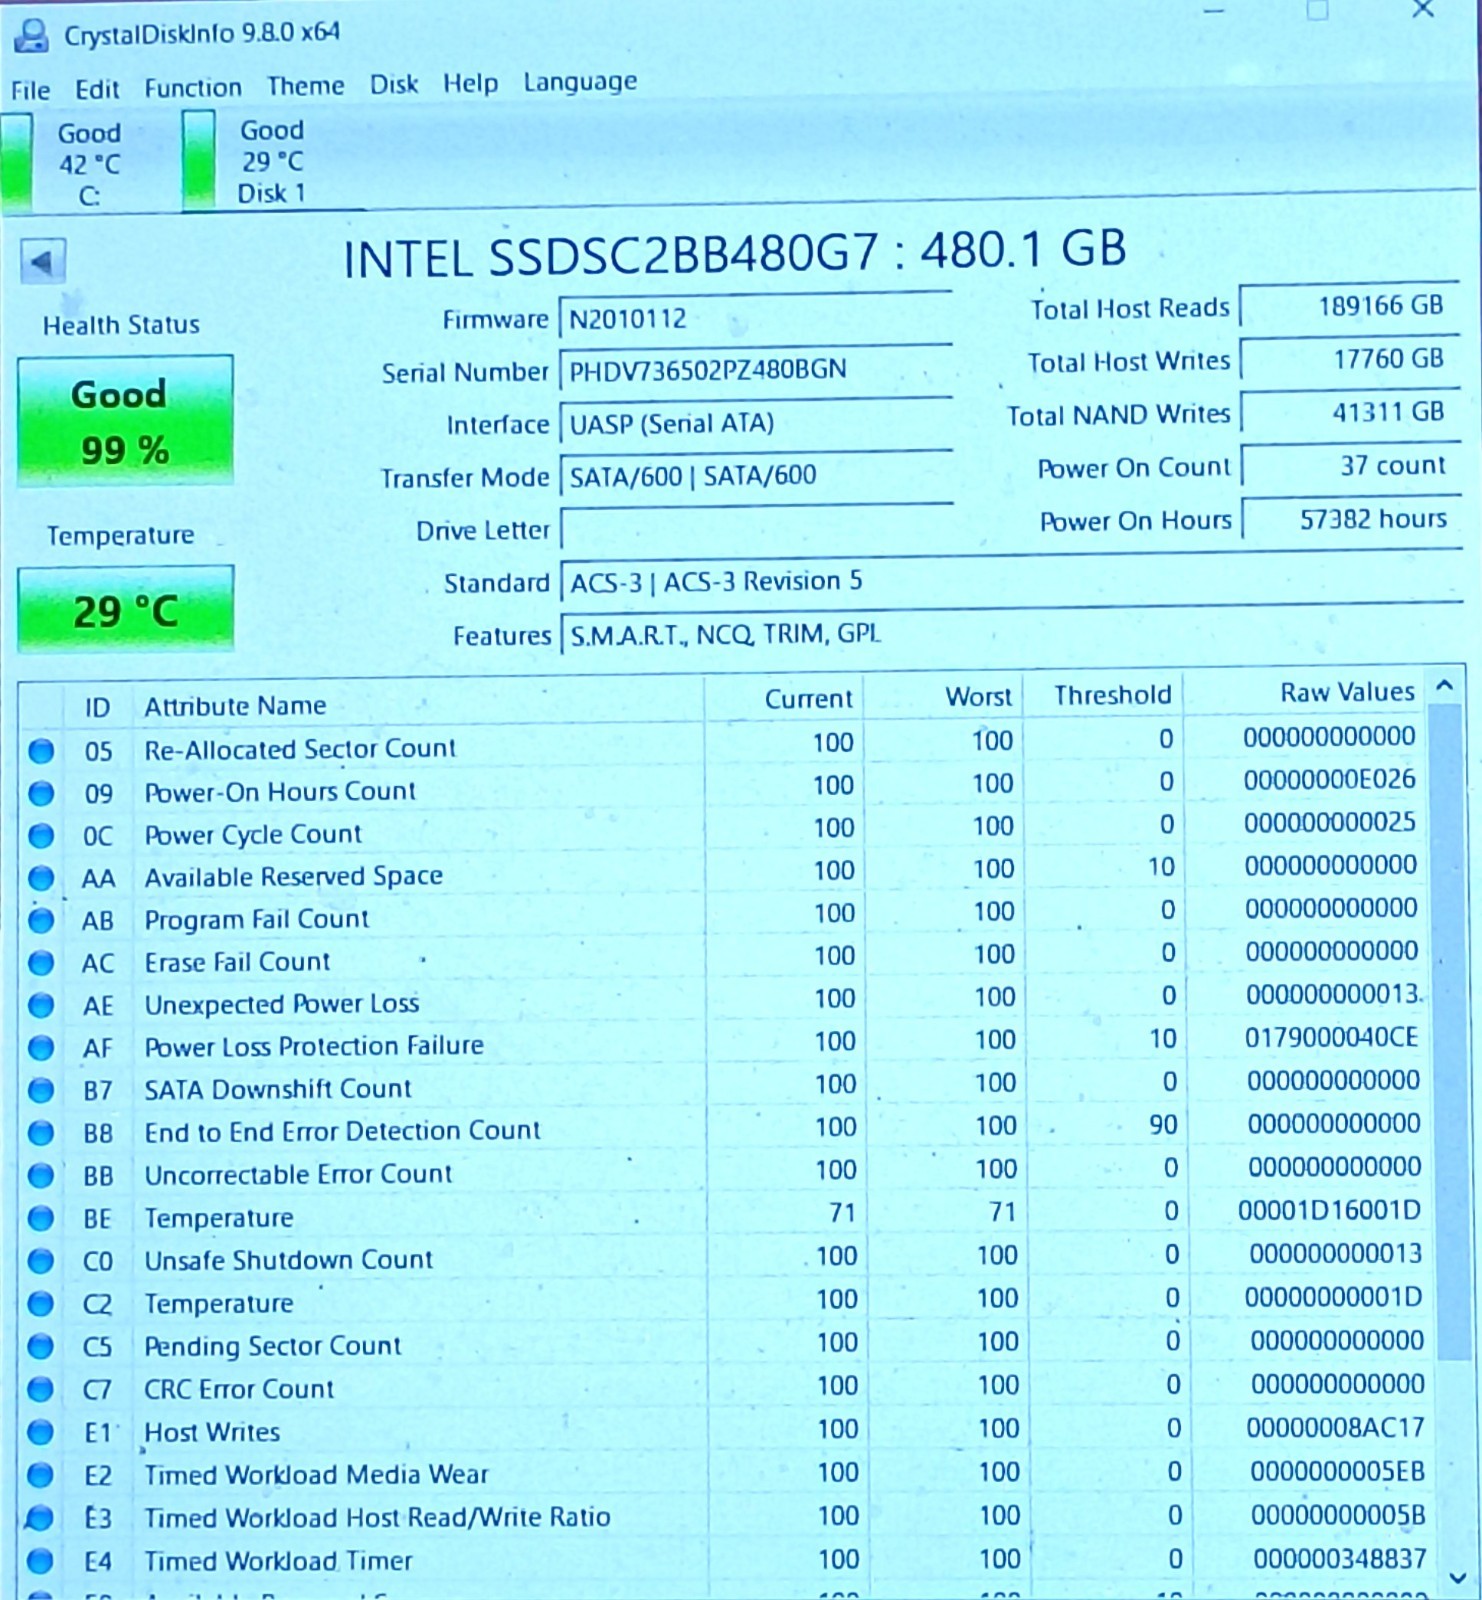Click the blue status icon for Timed Workload Host Read/Write Ratio

point(41,1519)
